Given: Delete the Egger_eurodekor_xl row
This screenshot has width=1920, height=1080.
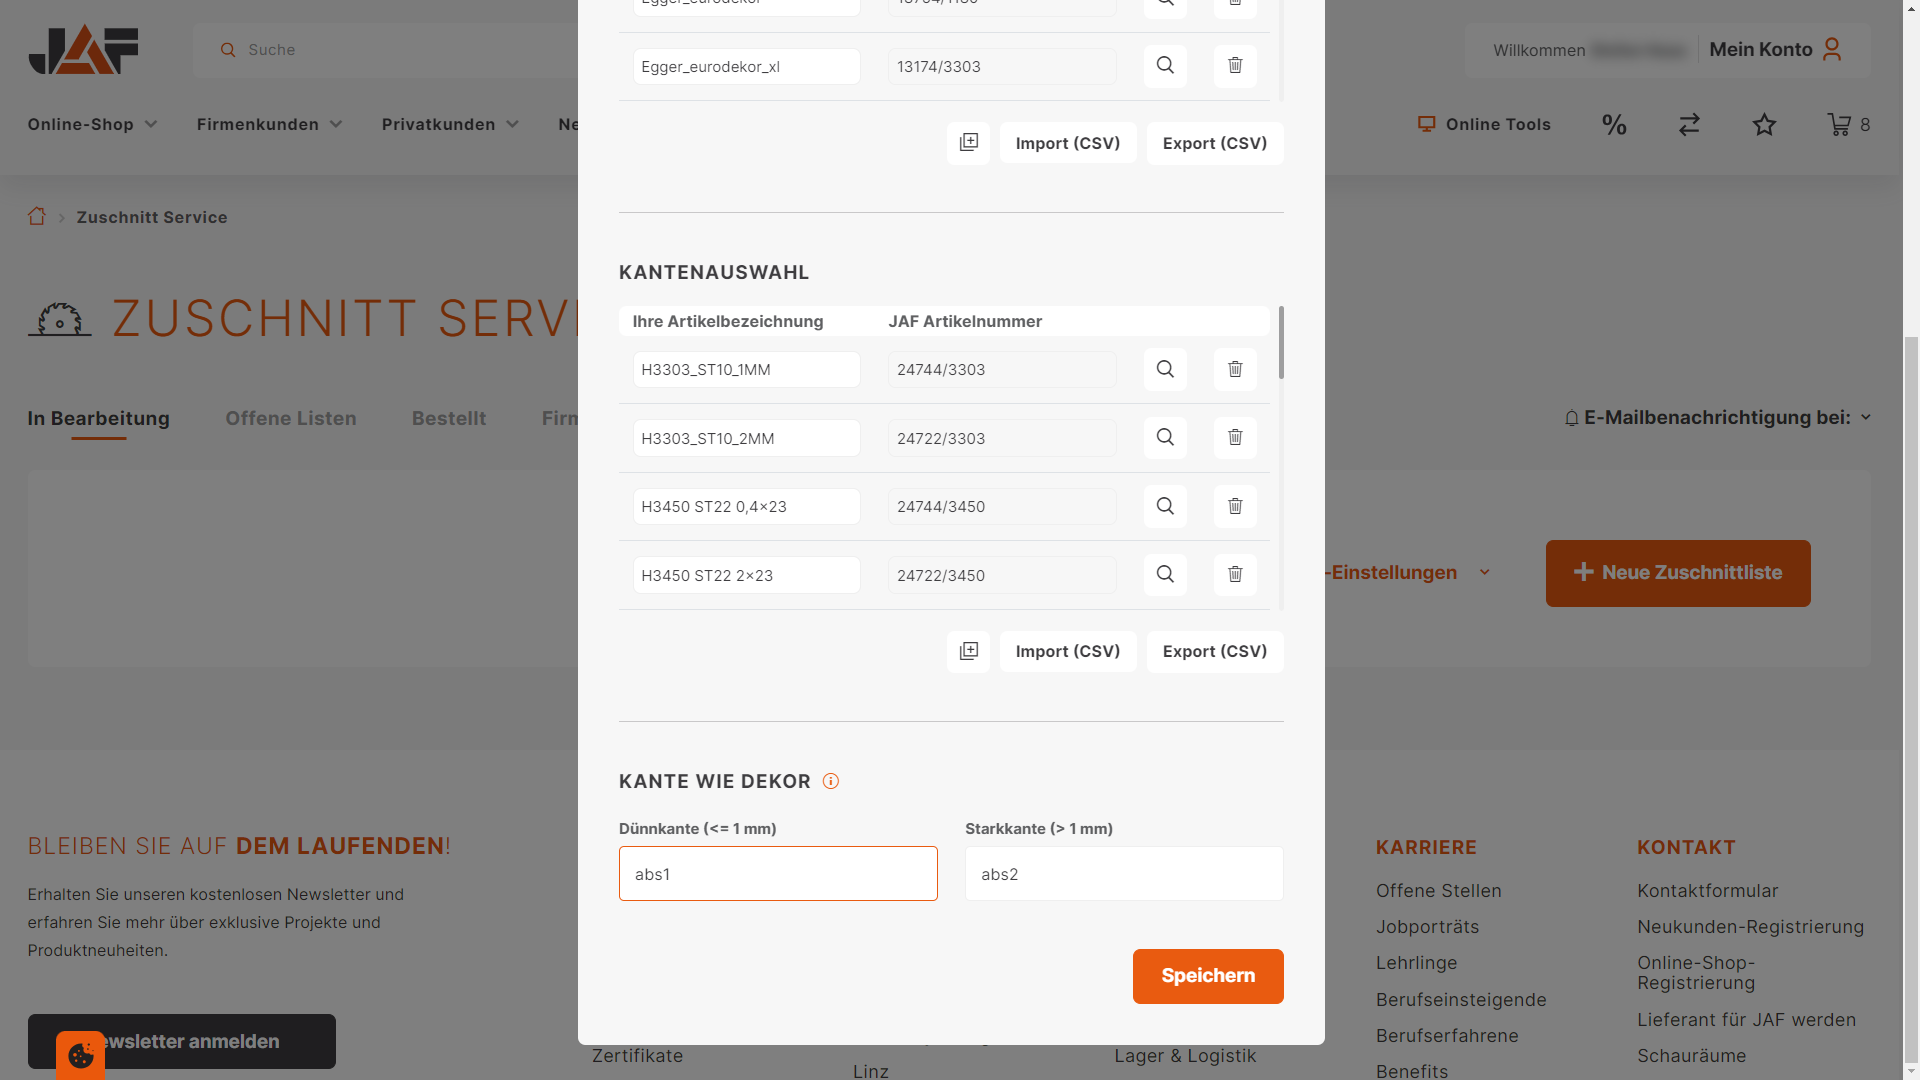Looking at the screenshot, I should [x=1235, y=66].
